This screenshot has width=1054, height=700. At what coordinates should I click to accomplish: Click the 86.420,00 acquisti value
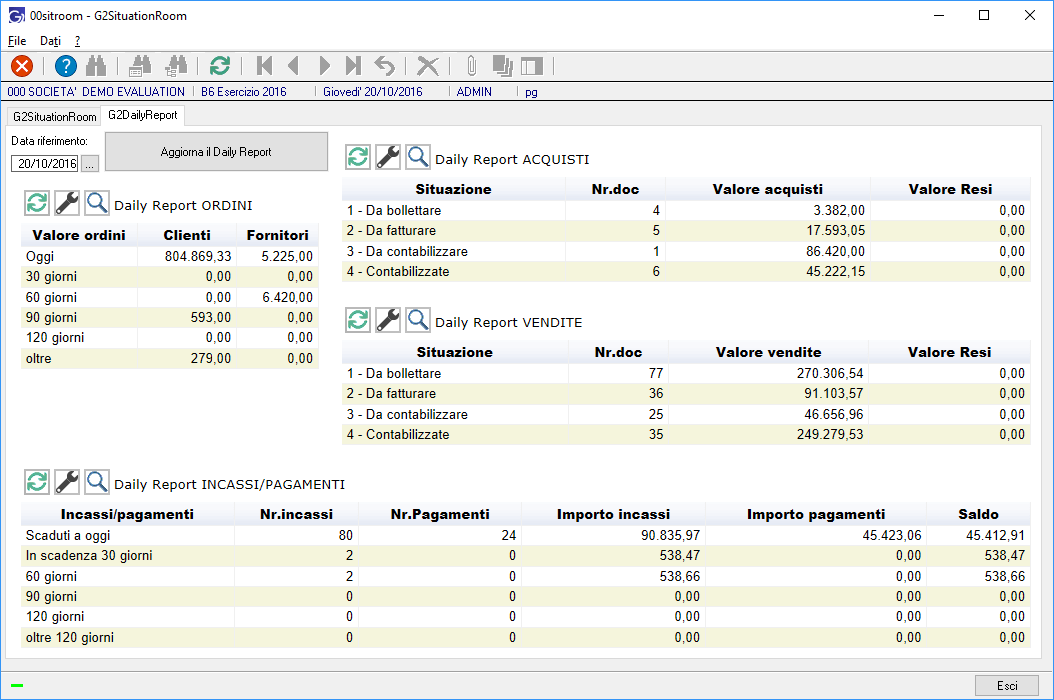(836, 251)
